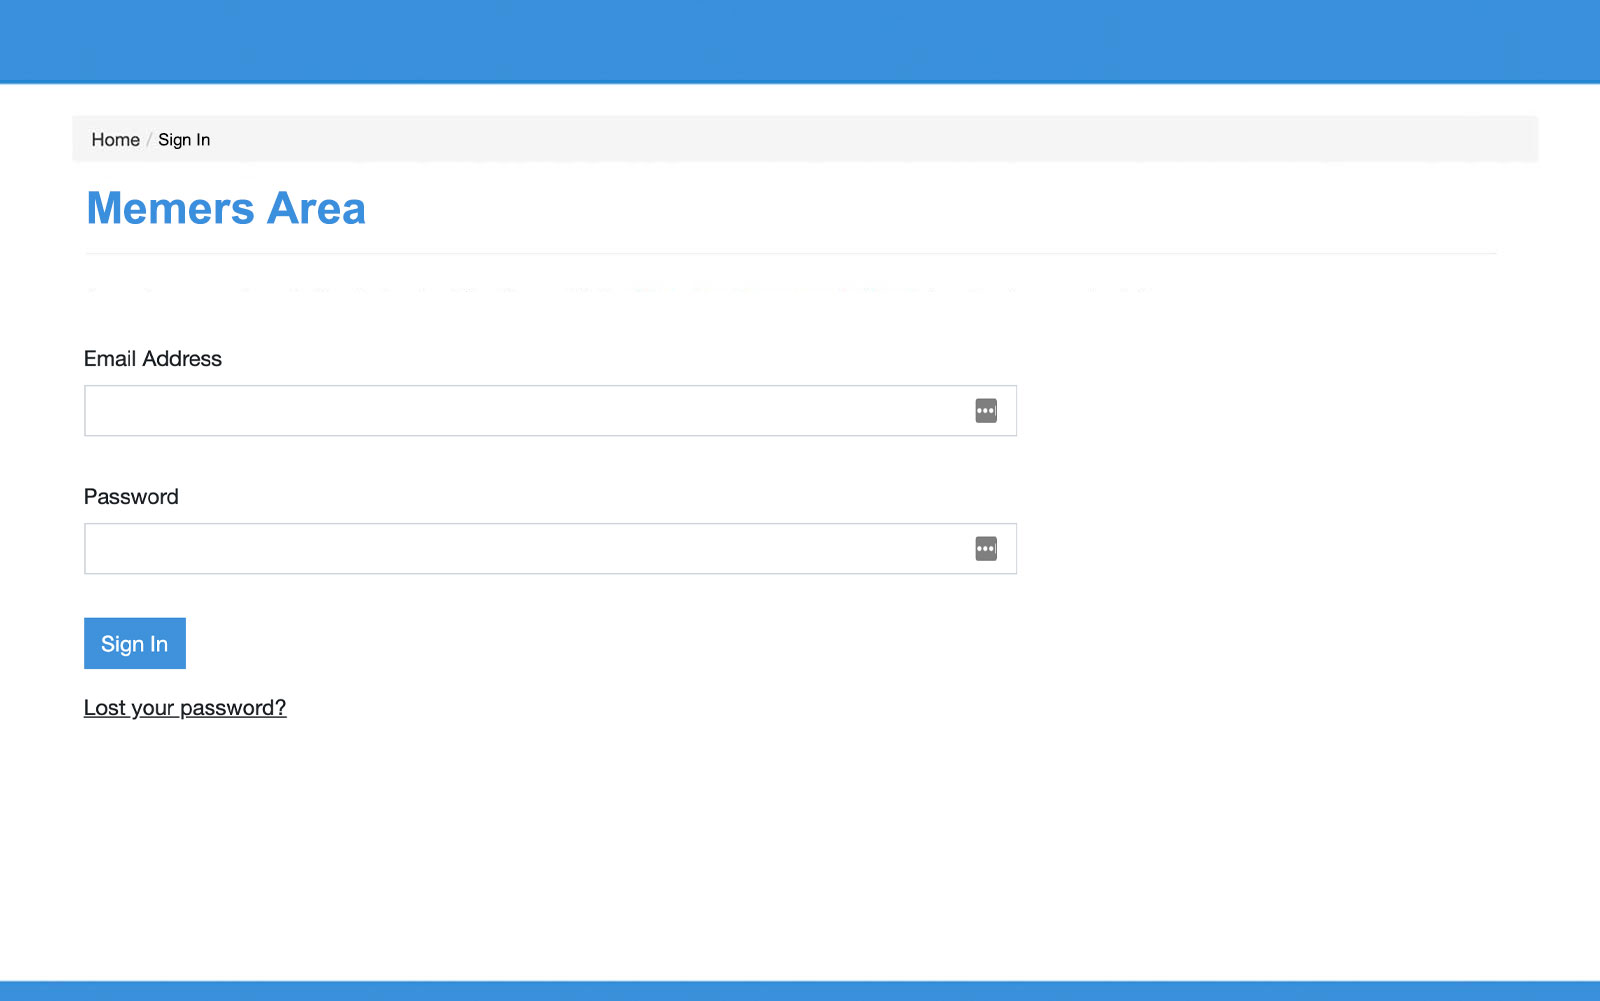The height and width of the screenshot is (1001, 1600).
Task: Focus the Email Address input field
Action: [500, 410]
